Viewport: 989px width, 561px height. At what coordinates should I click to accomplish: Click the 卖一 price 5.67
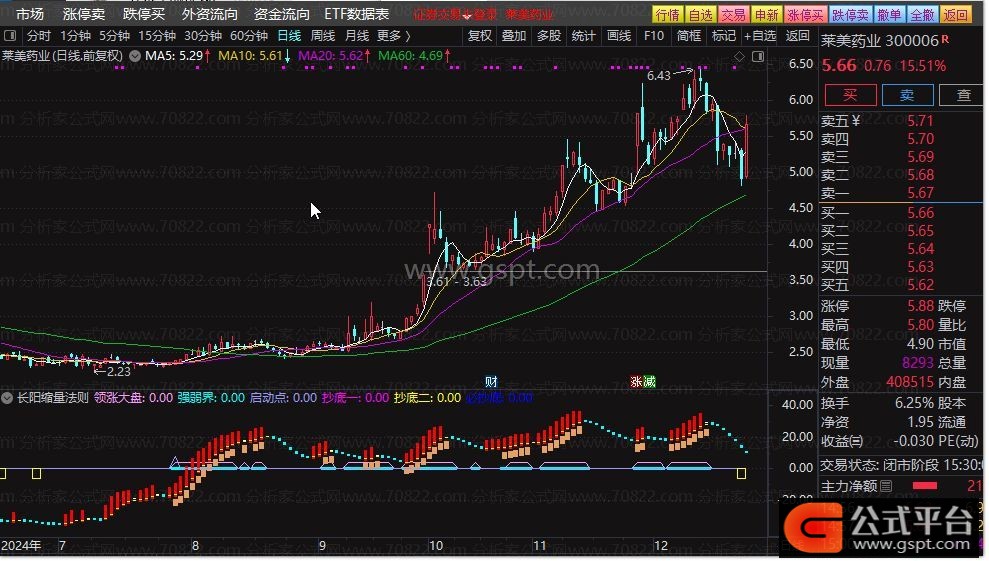pyautogui.click(x=920, y=193)
